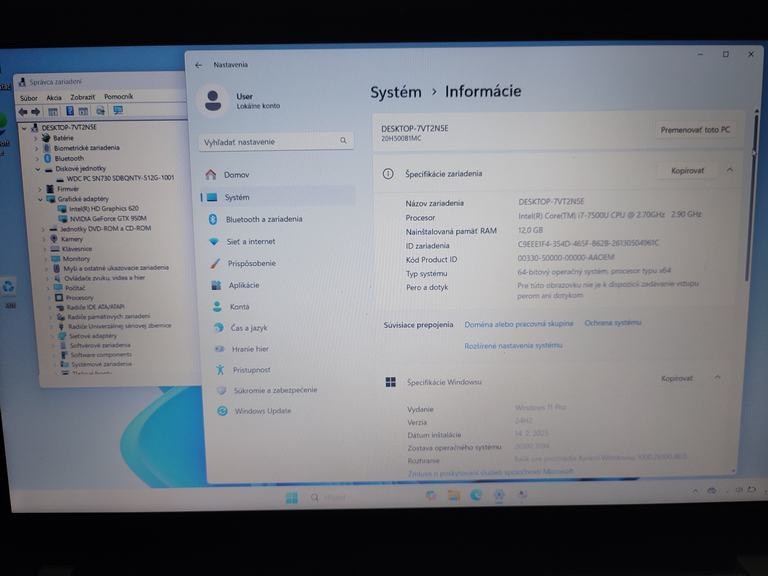Image resolution: width=768 pixels, height=576 pixels.
Task: Click Vyhľadať nastavenie search field
Action: (276, 141)
